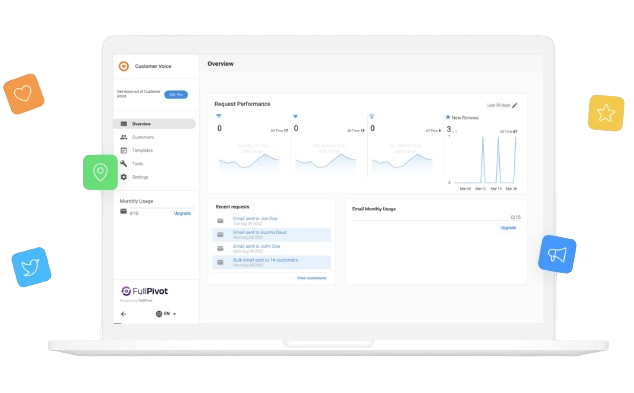Open the Overview sidebar item
Viewport: 634px width, 393px height.
tap(154, 124)
